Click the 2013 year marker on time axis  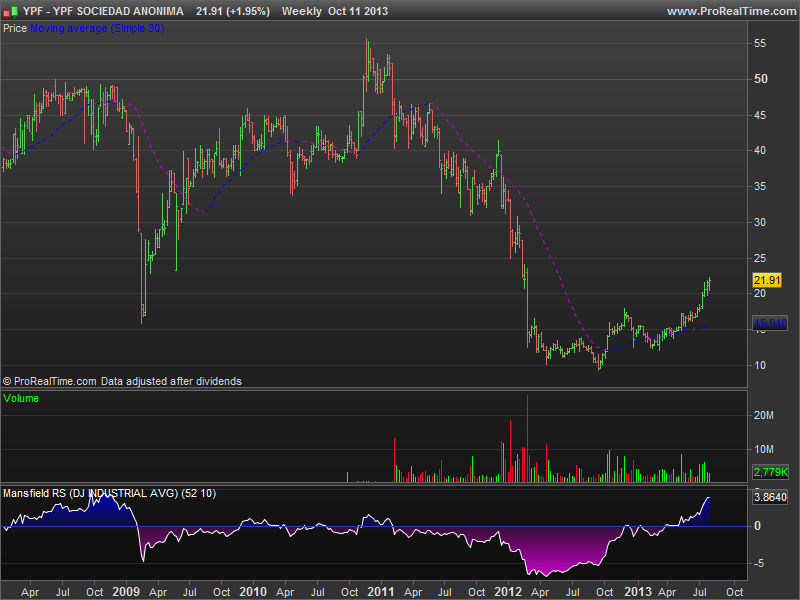click(637, 592)
